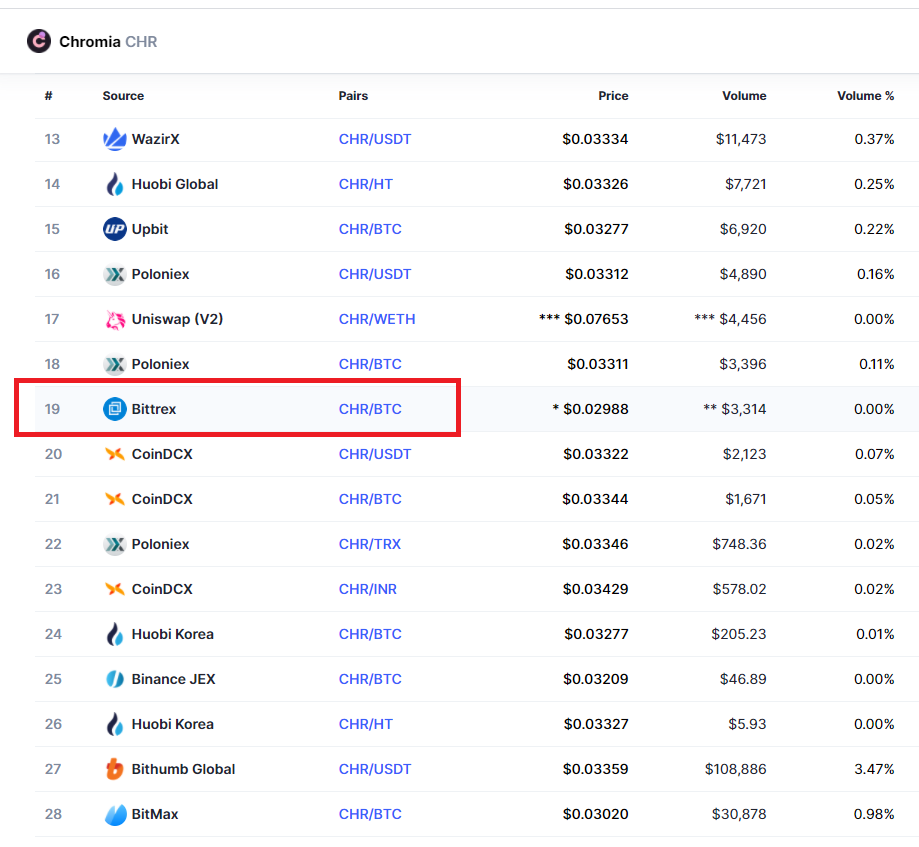
Task: Click the CoinDCX icon in row 20
Action: coord(115,454)
